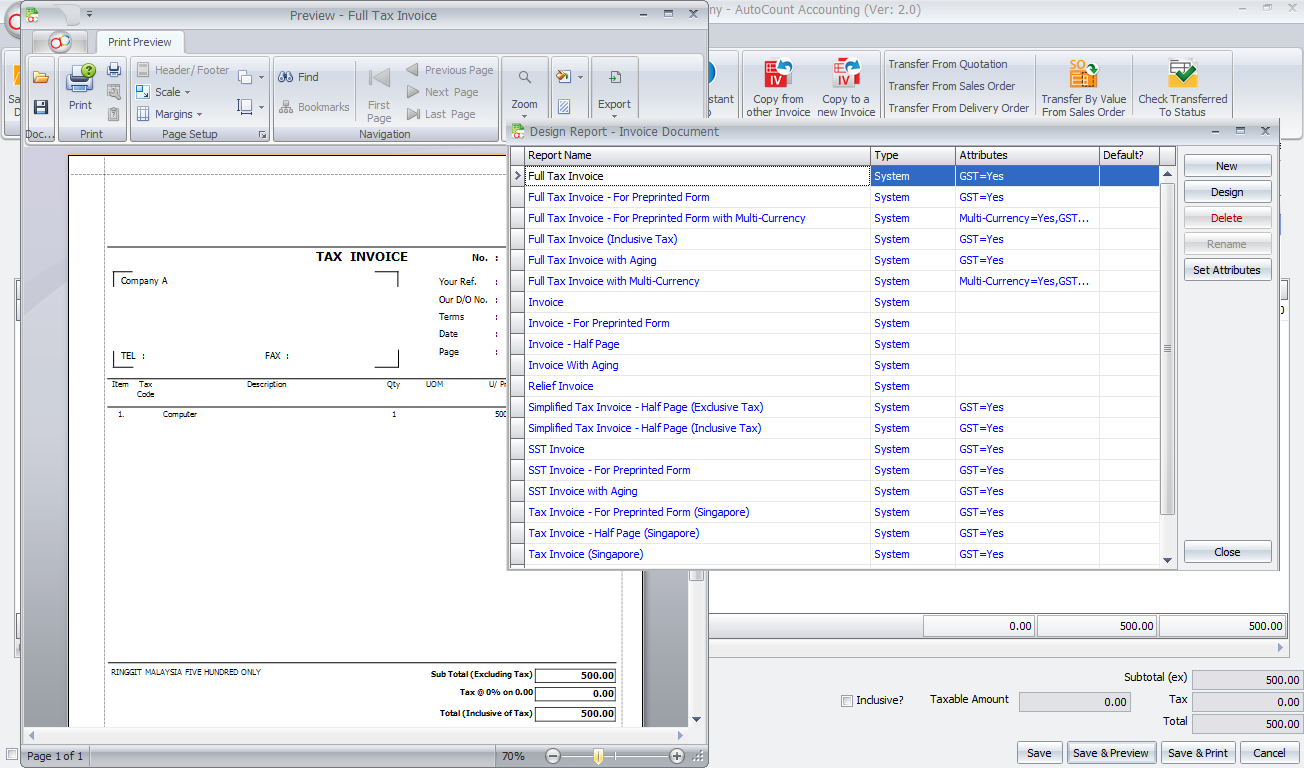Select 'SST Invoice with Aging' report row
Image resolution: width=1304 pixels, height=768 pixels.
835,491
